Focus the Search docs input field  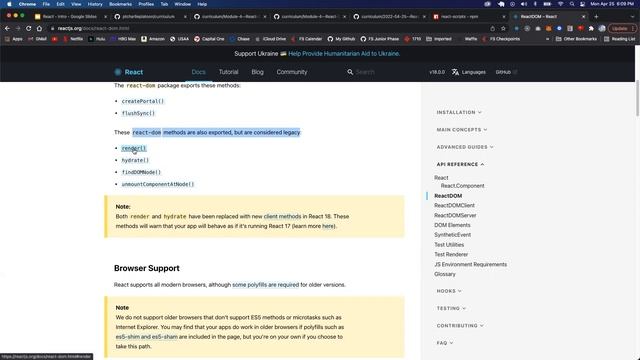click(x=365, y=72)
